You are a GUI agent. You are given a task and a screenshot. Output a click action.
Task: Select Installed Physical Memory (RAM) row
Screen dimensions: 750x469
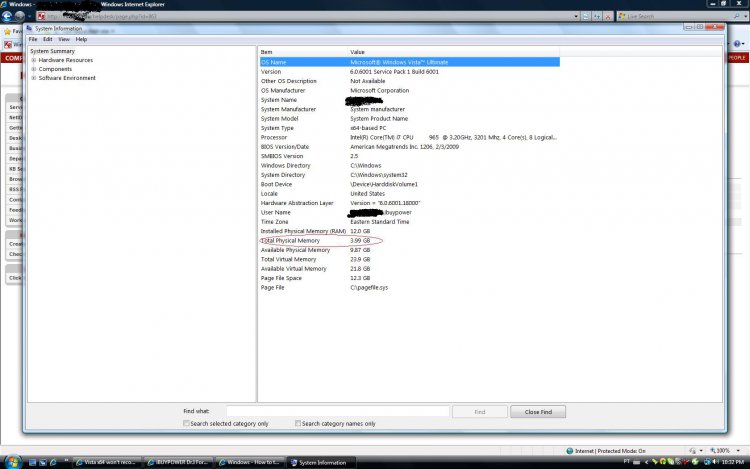409,231
